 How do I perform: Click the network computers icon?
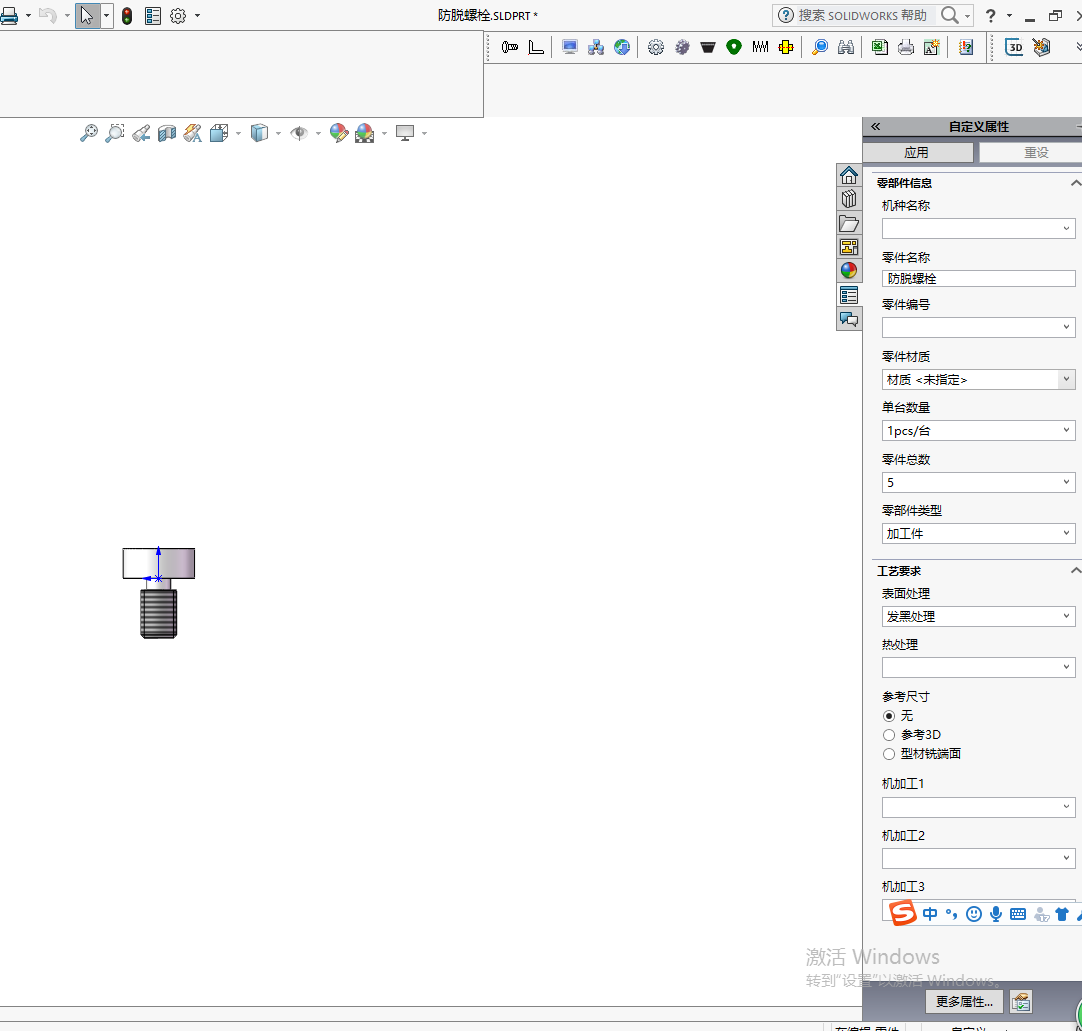click(596, 47)
